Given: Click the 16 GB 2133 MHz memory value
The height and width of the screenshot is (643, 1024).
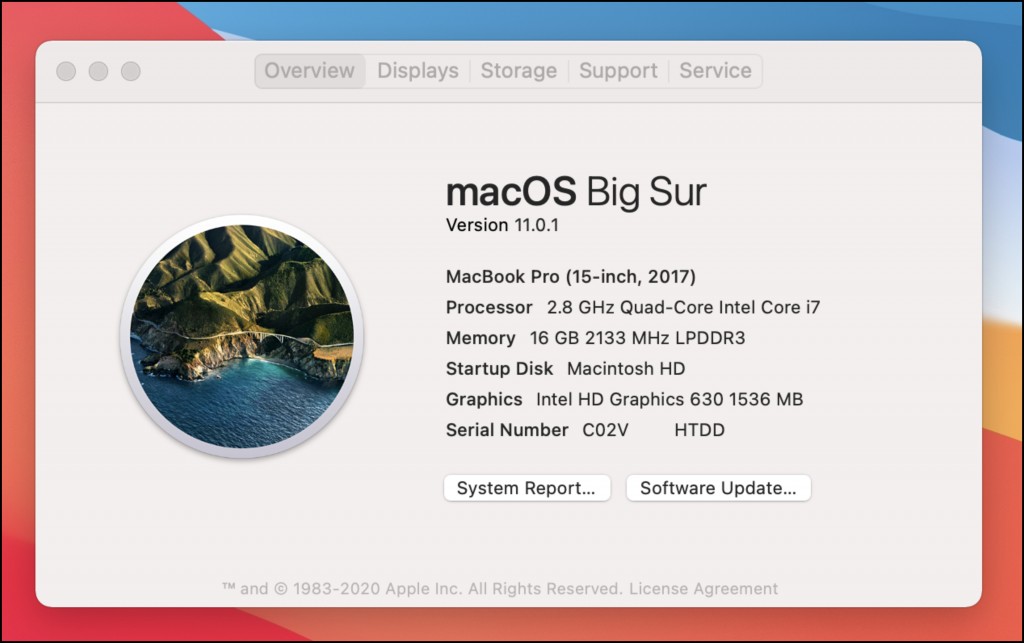Looking at the screenshot, I should 637,338.
